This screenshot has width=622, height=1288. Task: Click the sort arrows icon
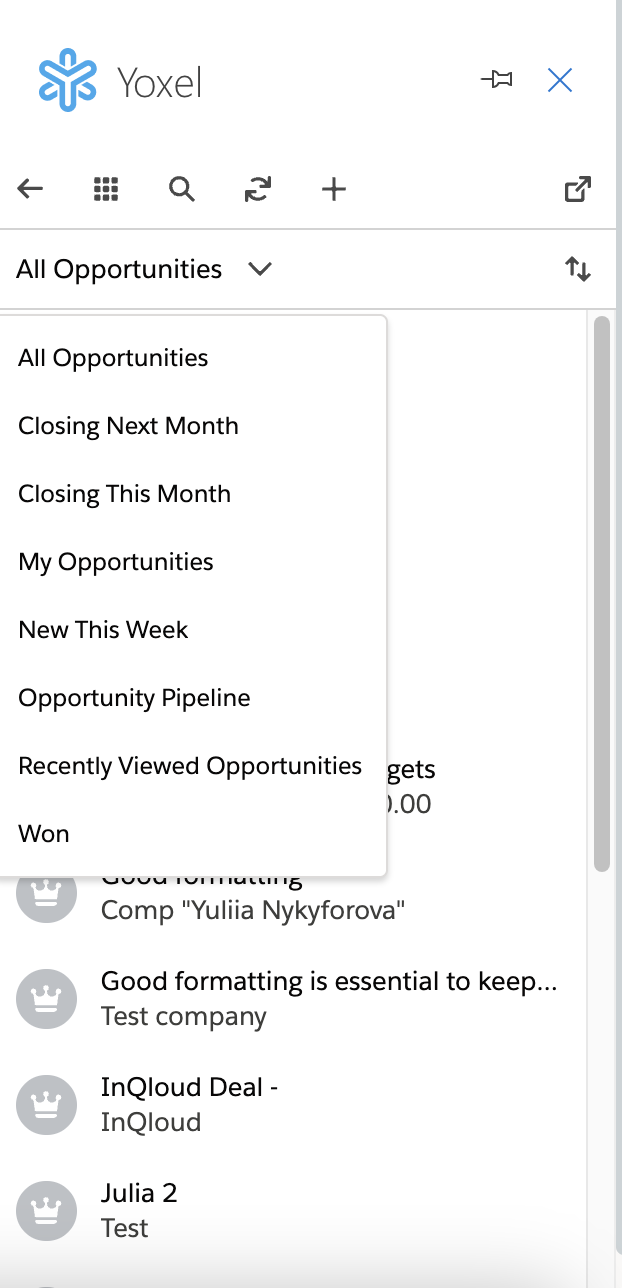click(578, 269)
